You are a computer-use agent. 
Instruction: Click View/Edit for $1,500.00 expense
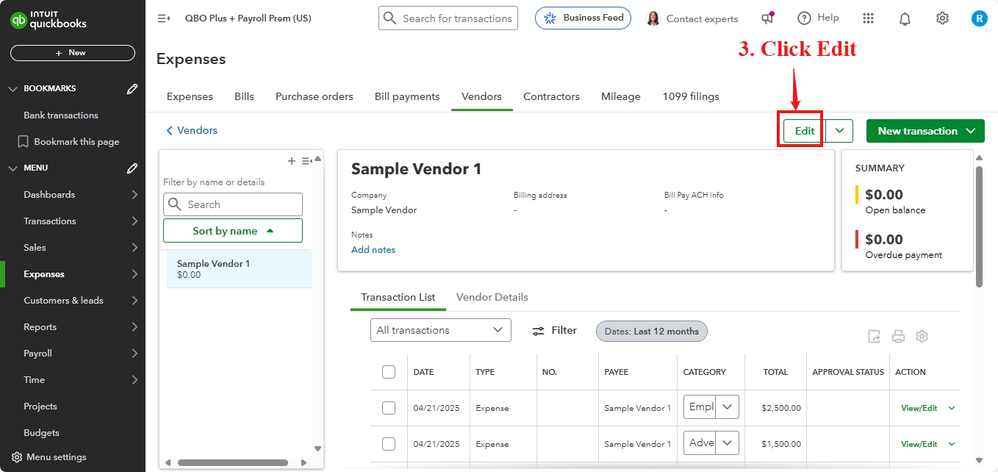pyautogui.click(x=919, y=444)
